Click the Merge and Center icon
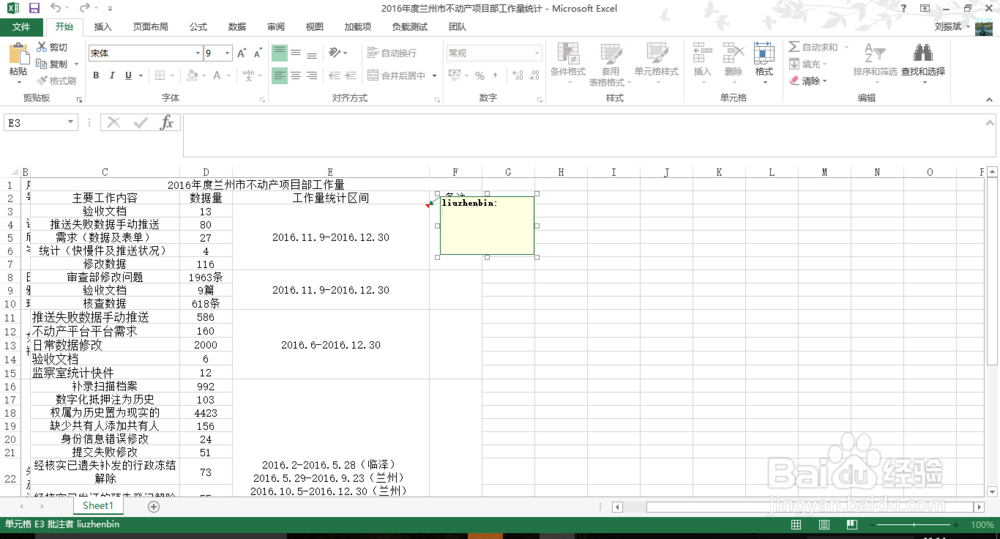1000x539 pixels. [372, 75]
